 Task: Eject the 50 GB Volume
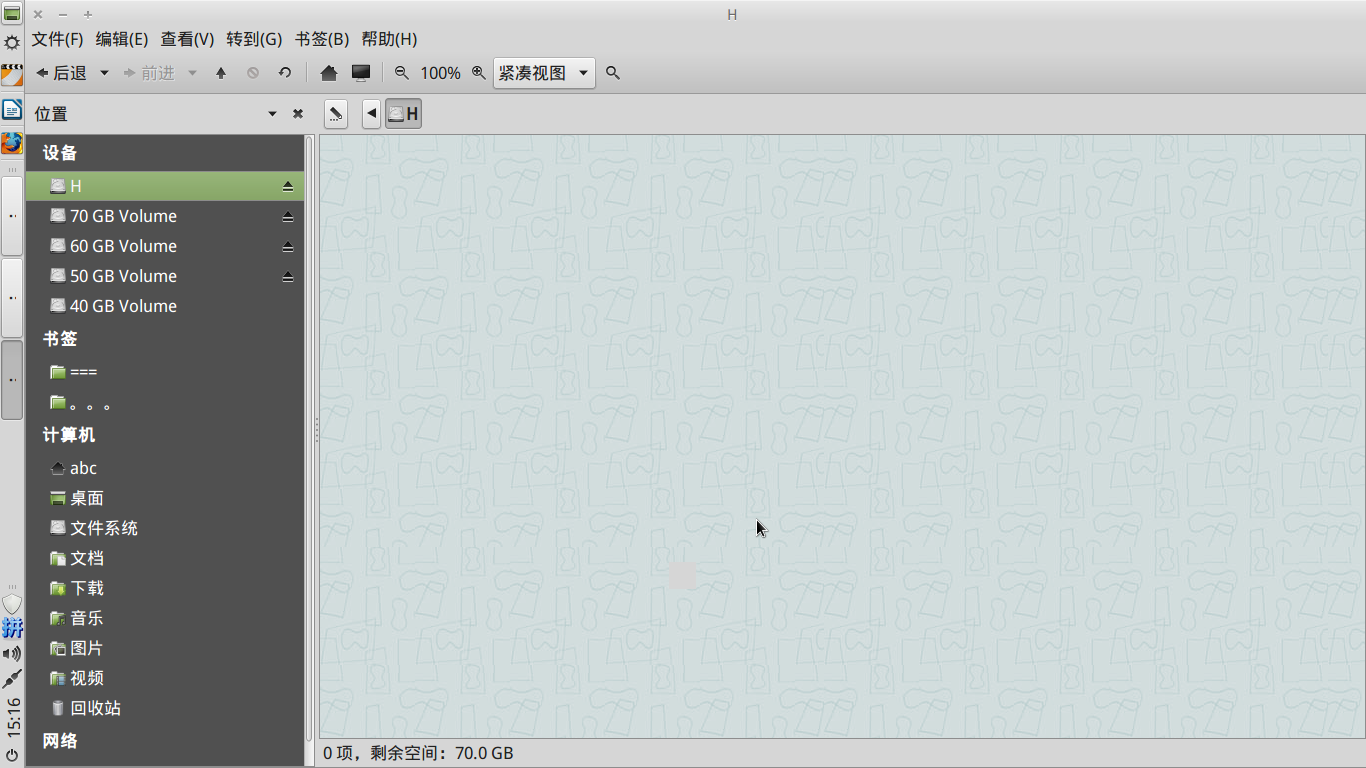288,277
